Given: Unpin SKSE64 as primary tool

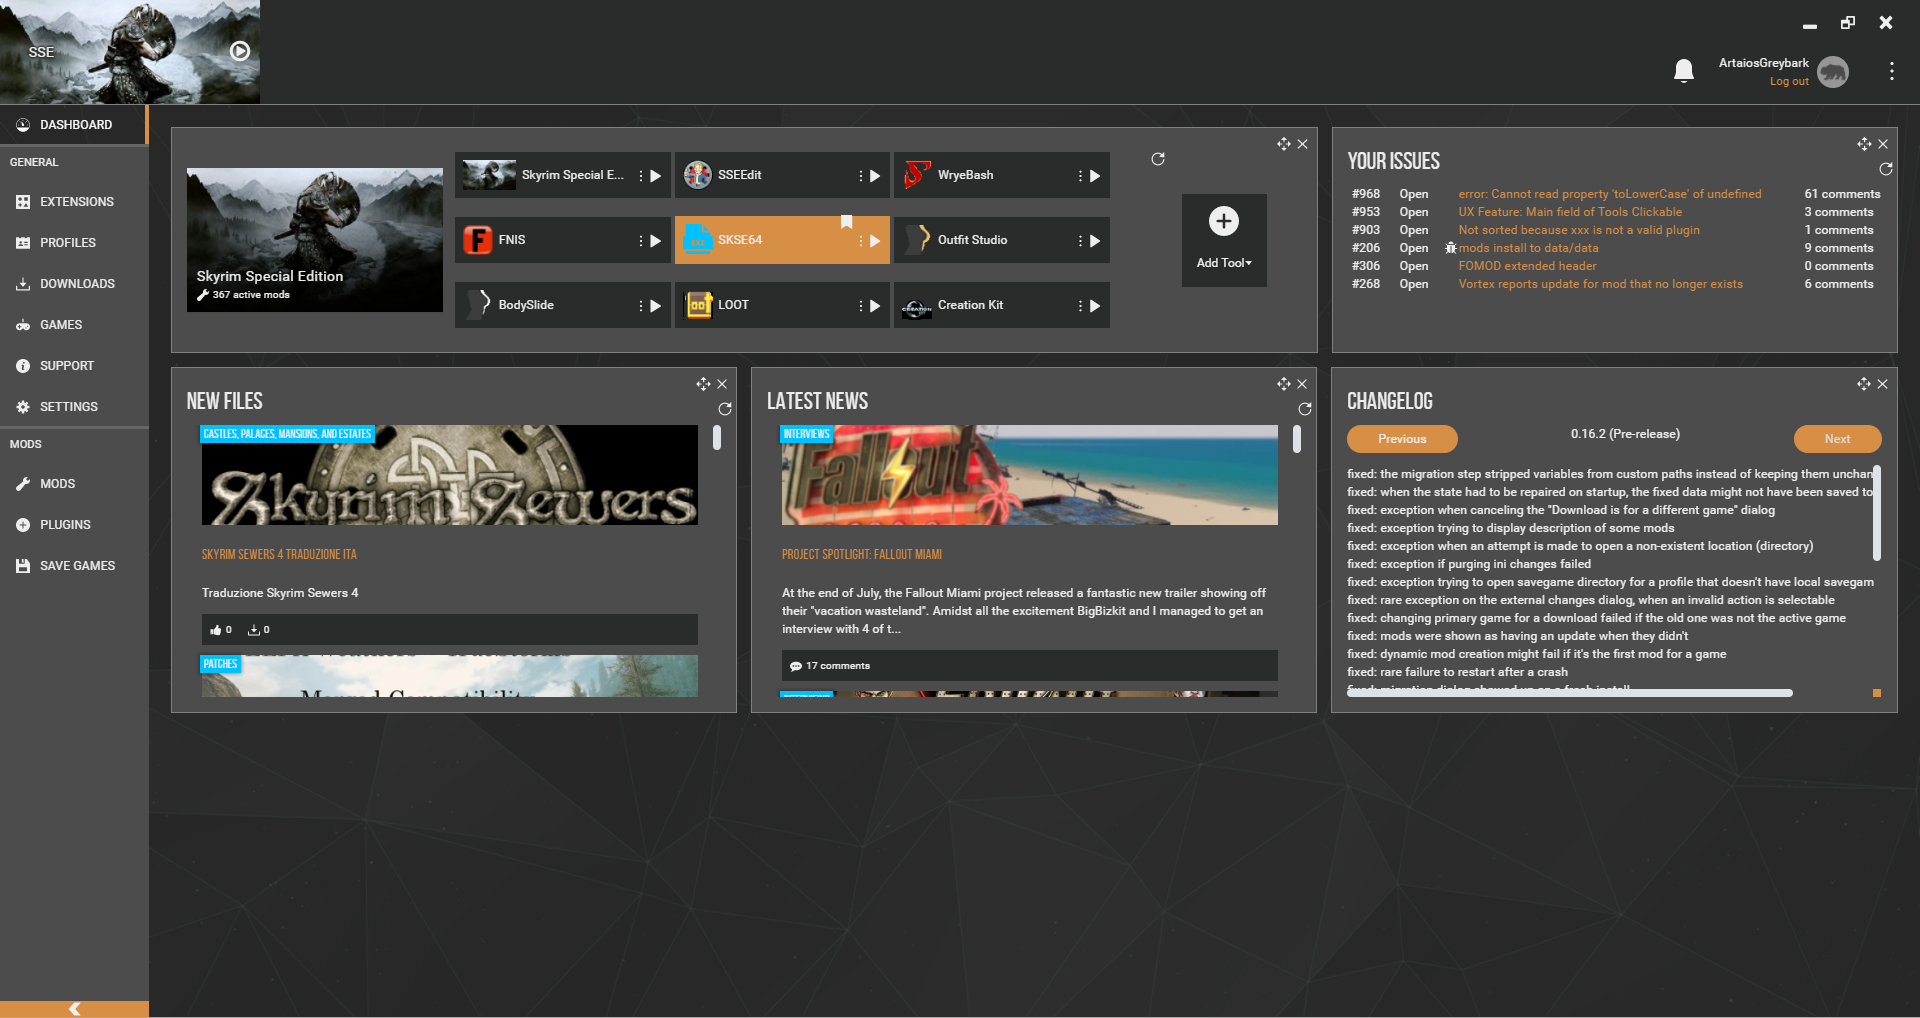Looking at the screenshot, I should (x=847, y=221).
